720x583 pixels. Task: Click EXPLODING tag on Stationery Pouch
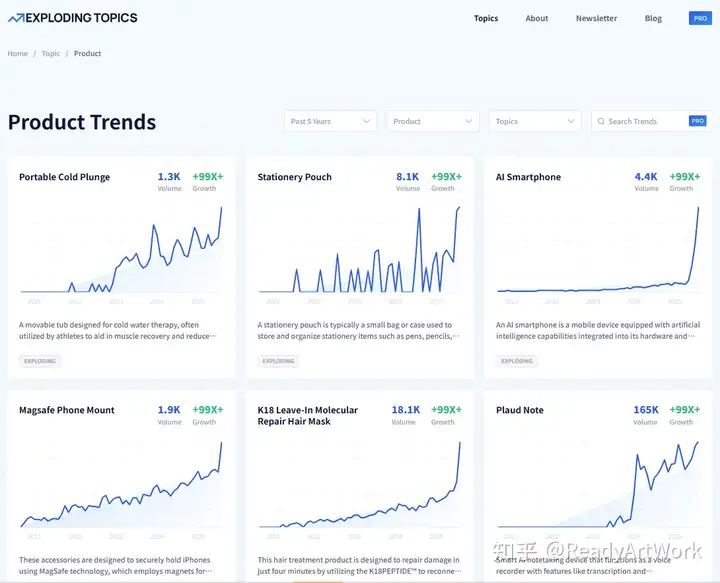coord(278,361)
